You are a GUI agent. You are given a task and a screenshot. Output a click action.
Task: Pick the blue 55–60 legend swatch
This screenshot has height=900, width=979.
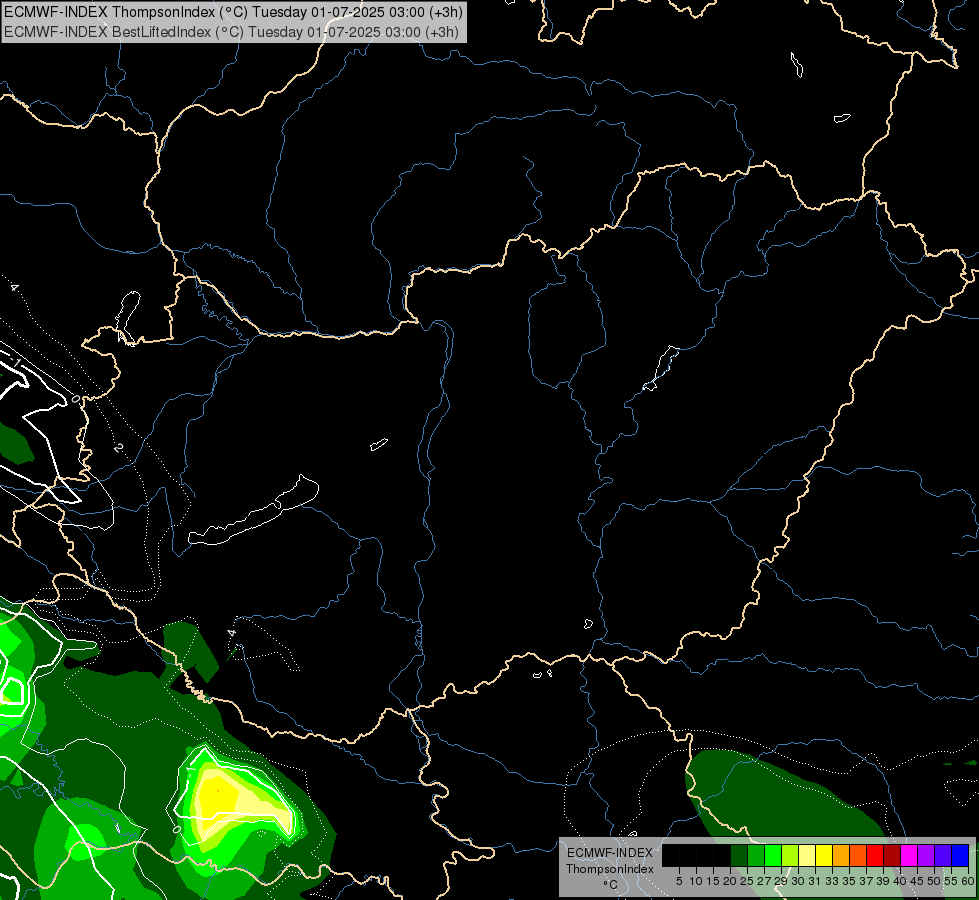coord(960,855)
